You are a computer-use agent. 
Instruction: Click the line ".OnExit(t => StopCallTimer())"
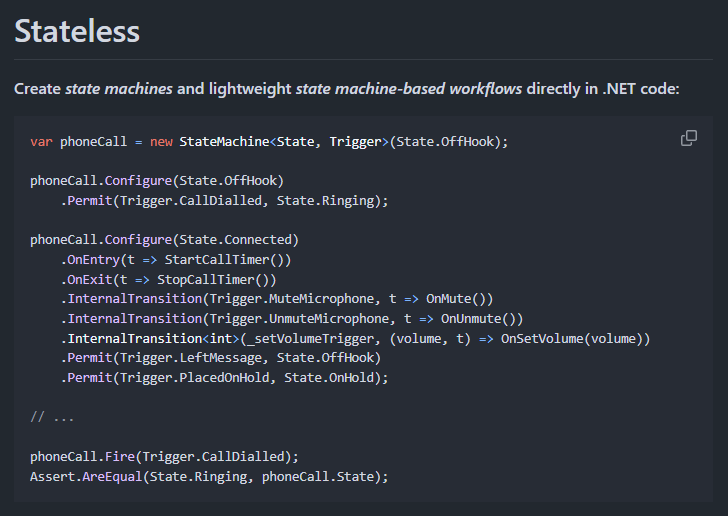pos(169,280)
